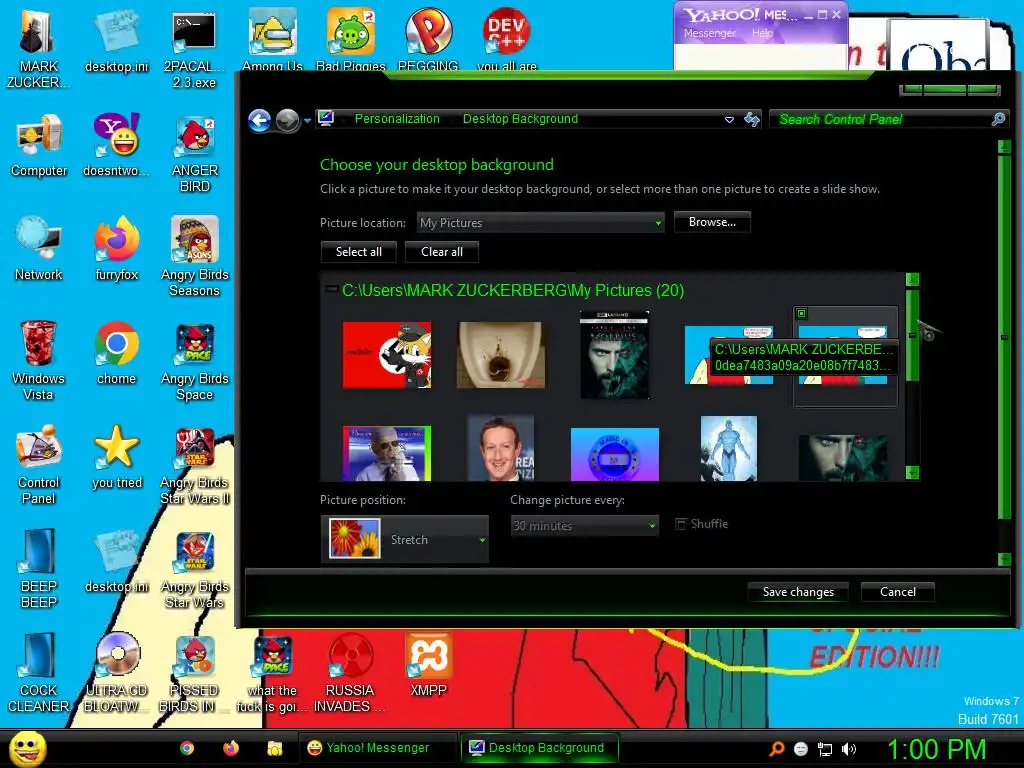
Task: Click the Cancel button
Action: click(x=897, y=592)
